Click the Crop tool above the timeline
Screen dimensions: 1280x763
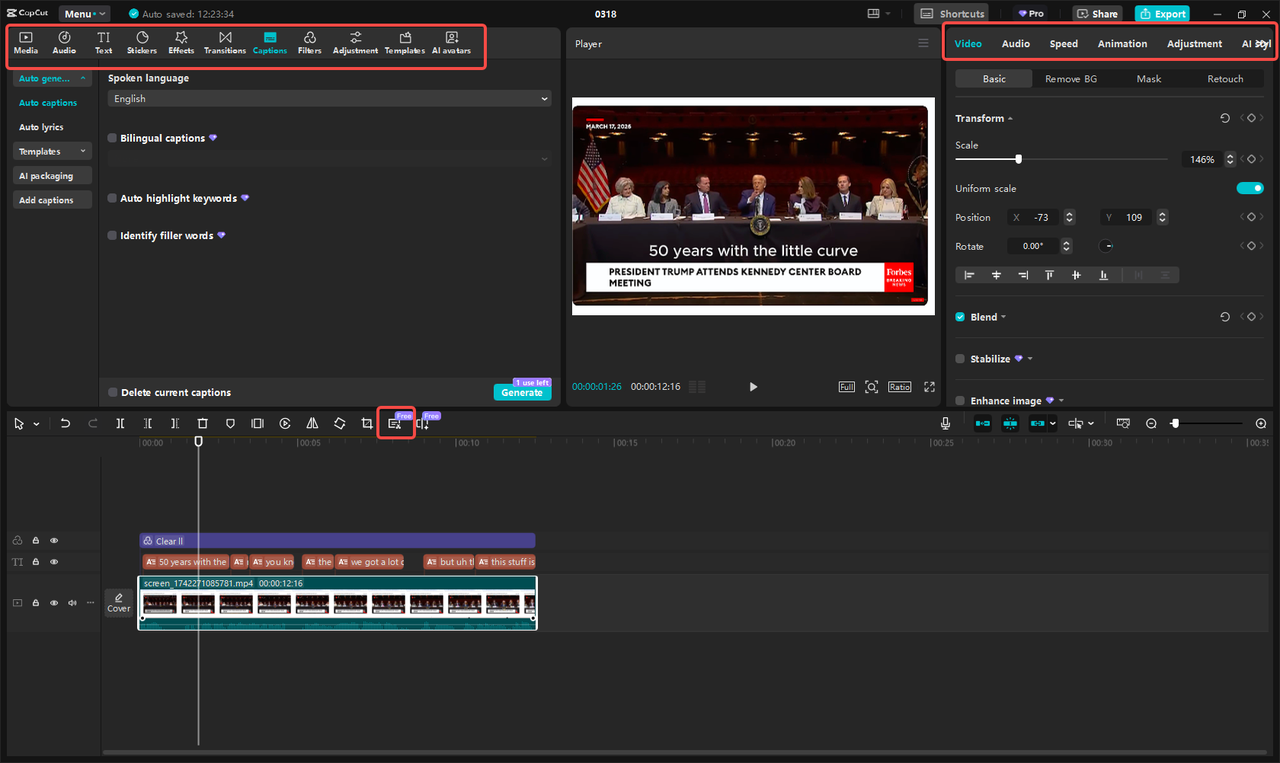click(367, 423)
